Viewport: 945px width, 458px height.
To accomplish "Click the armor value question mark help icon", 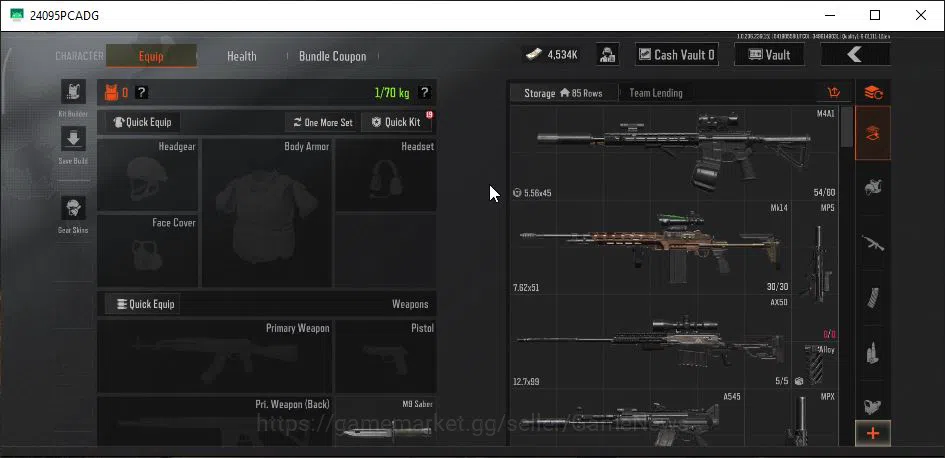I will [141, 93].
